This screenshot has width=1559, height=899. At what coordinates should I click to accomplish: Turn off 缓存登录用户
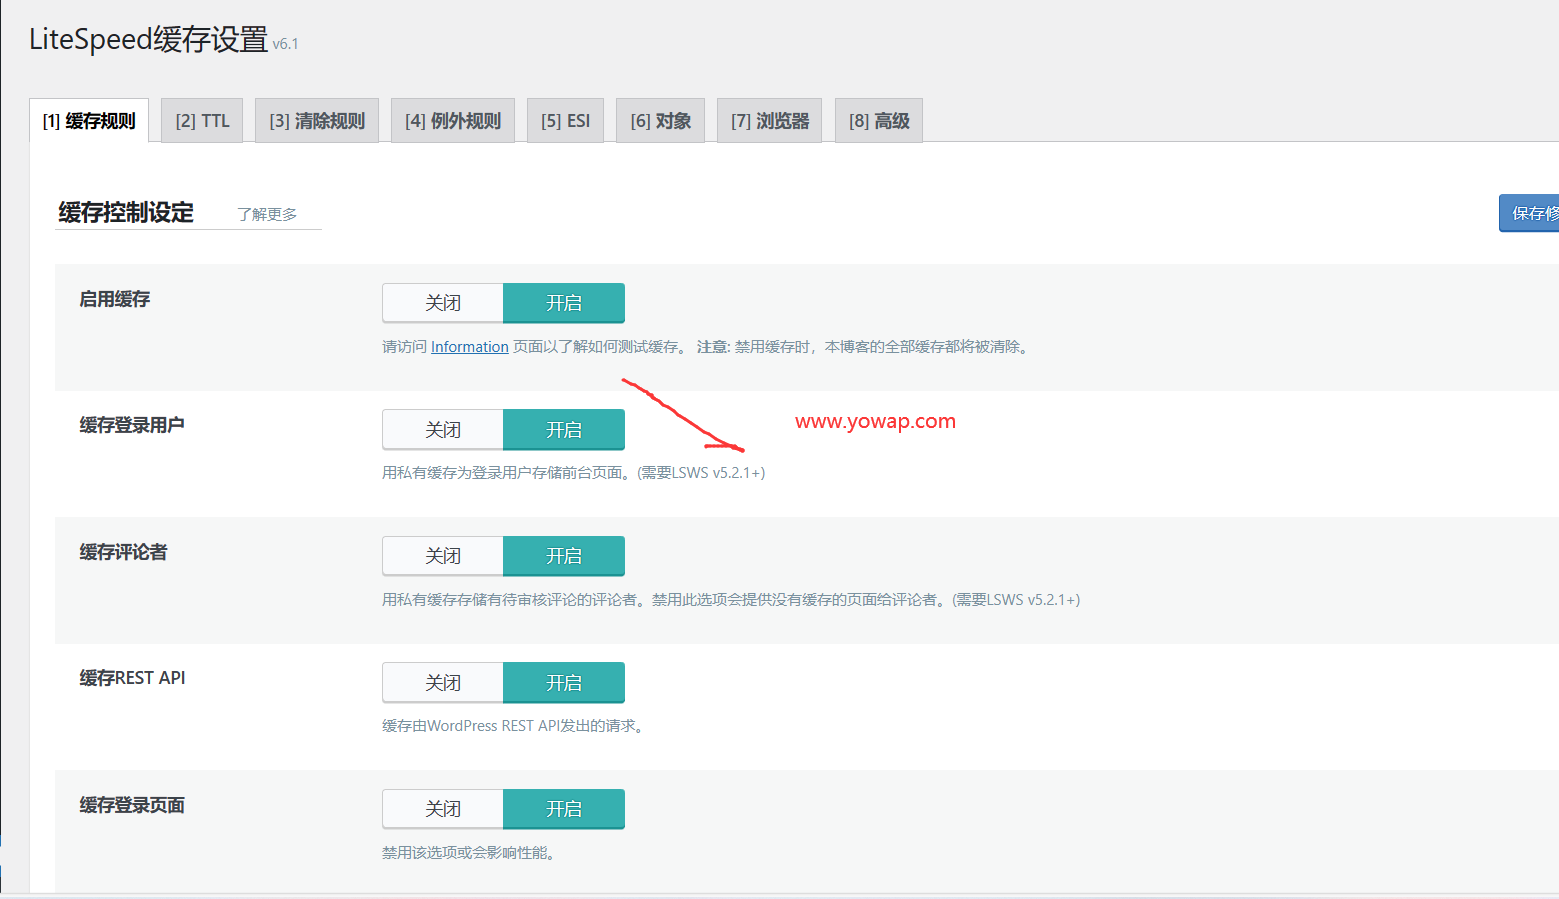(x=442, y=429)
